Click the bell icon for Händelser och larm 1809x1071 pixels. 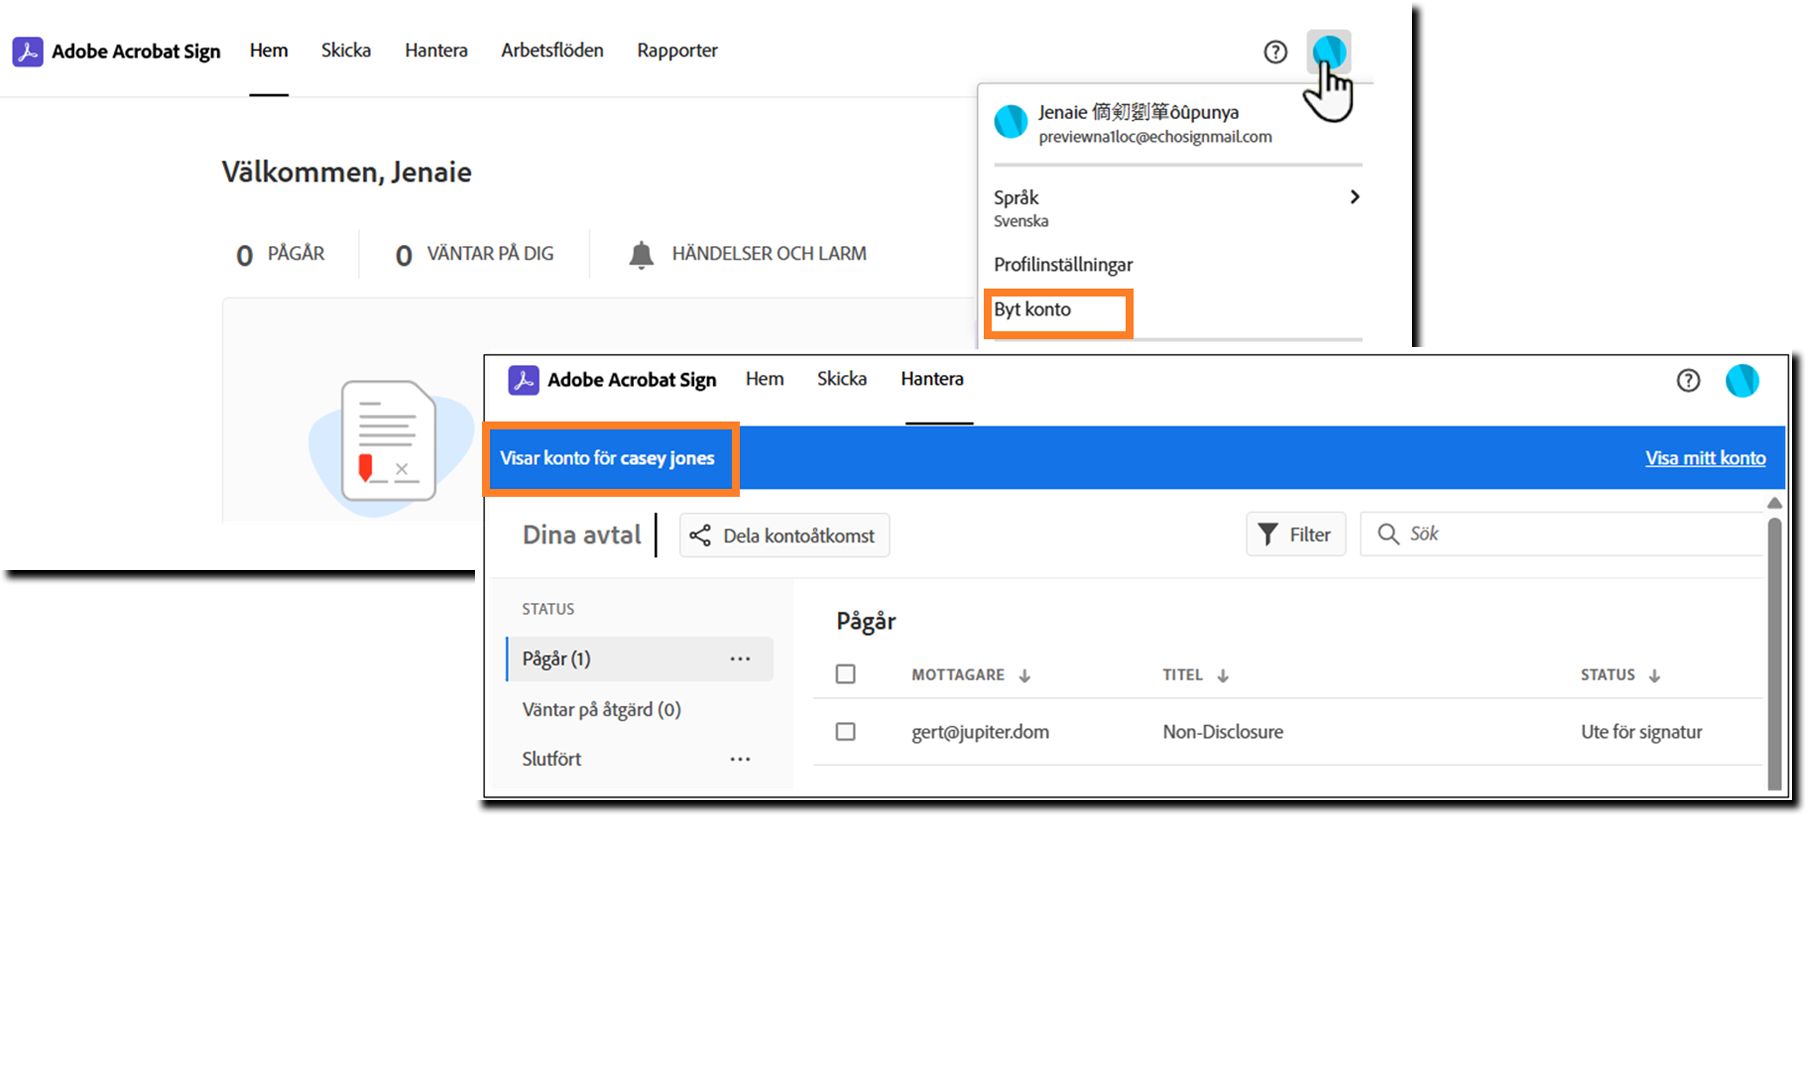pos(641,254)
